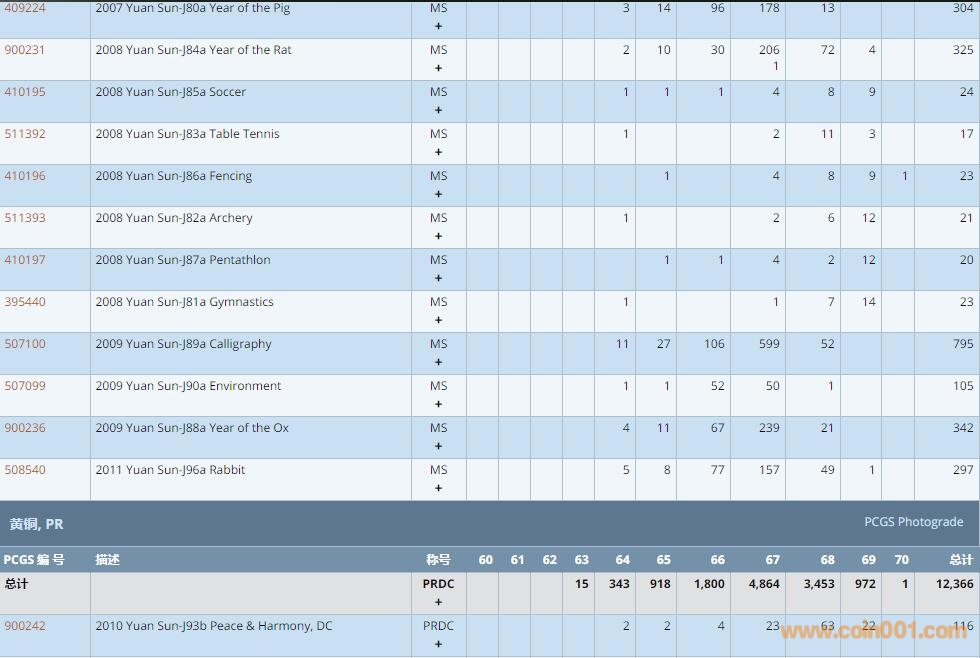Viewport: 980px width, 658px height.
Task: Expand plus sign in 2009 Environment row
Action: (x=438, y=405)
